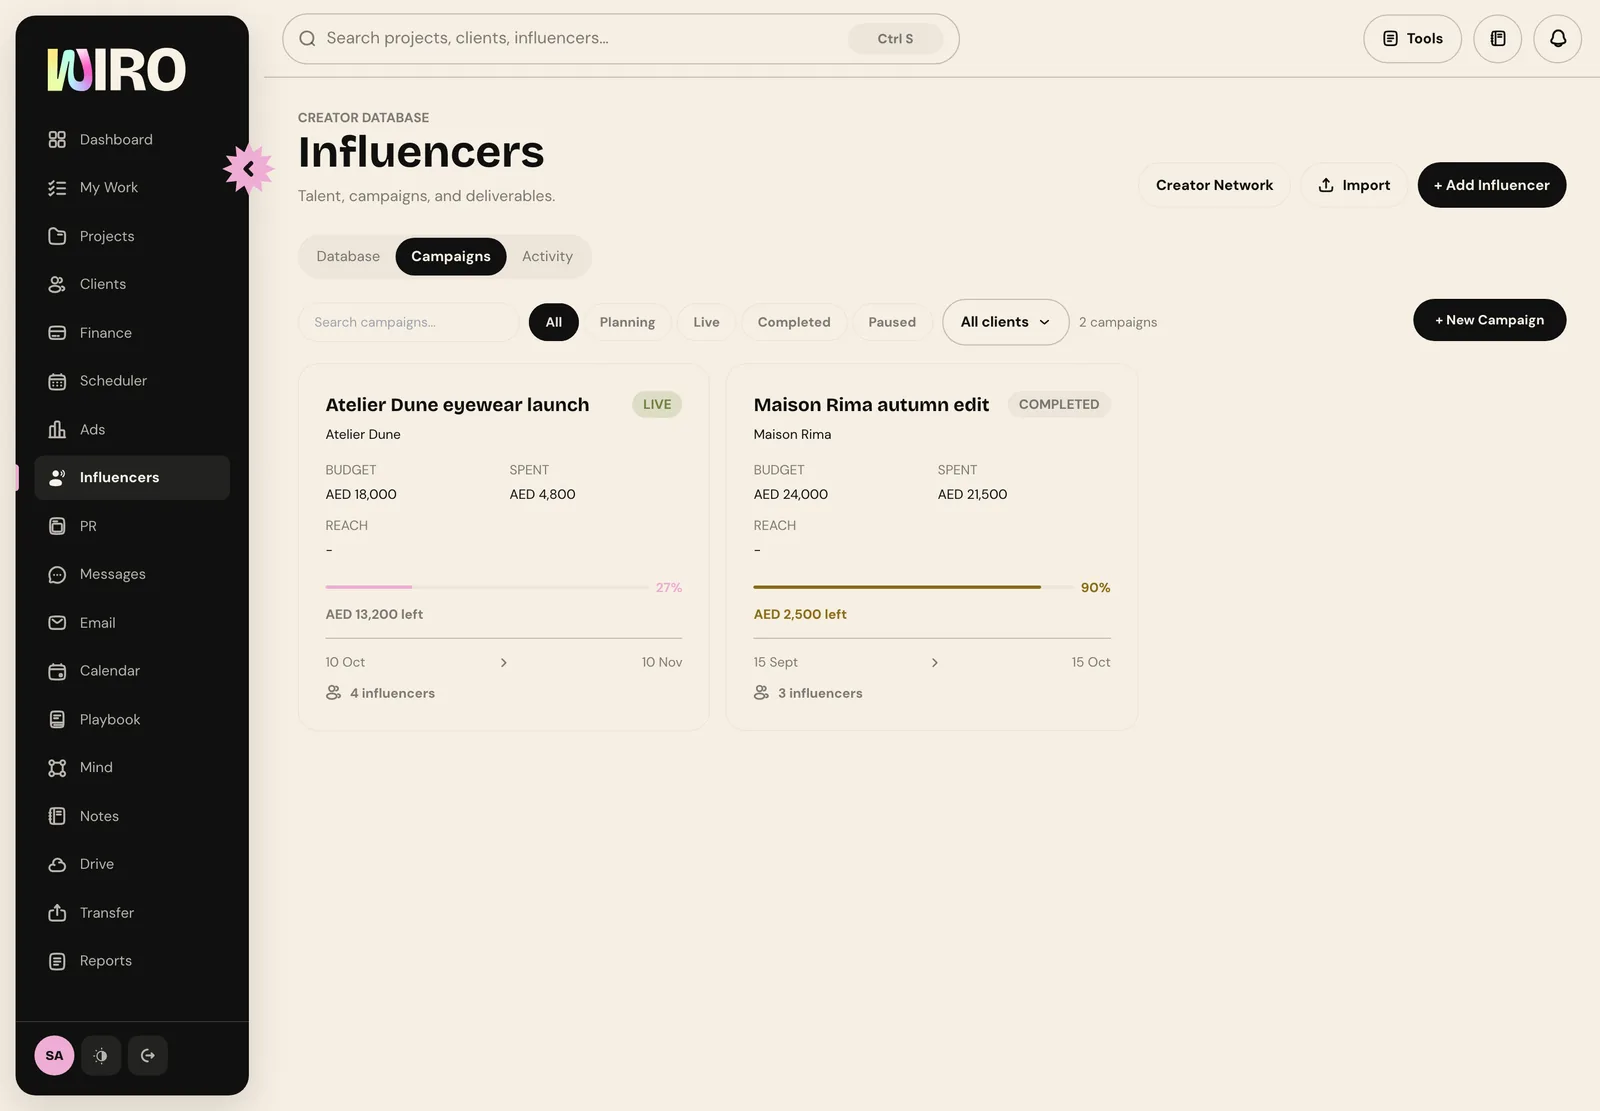Open the PR section
The width and height of the screenshot is (1600, 1111).
coord(132,526)
